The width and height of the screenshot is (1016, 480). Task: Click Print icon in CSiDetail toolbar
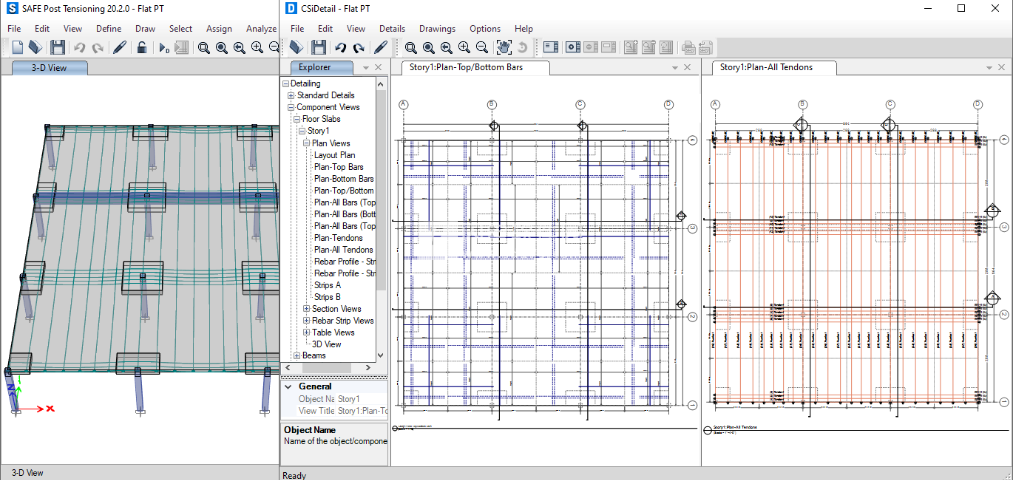coord(688,47)
